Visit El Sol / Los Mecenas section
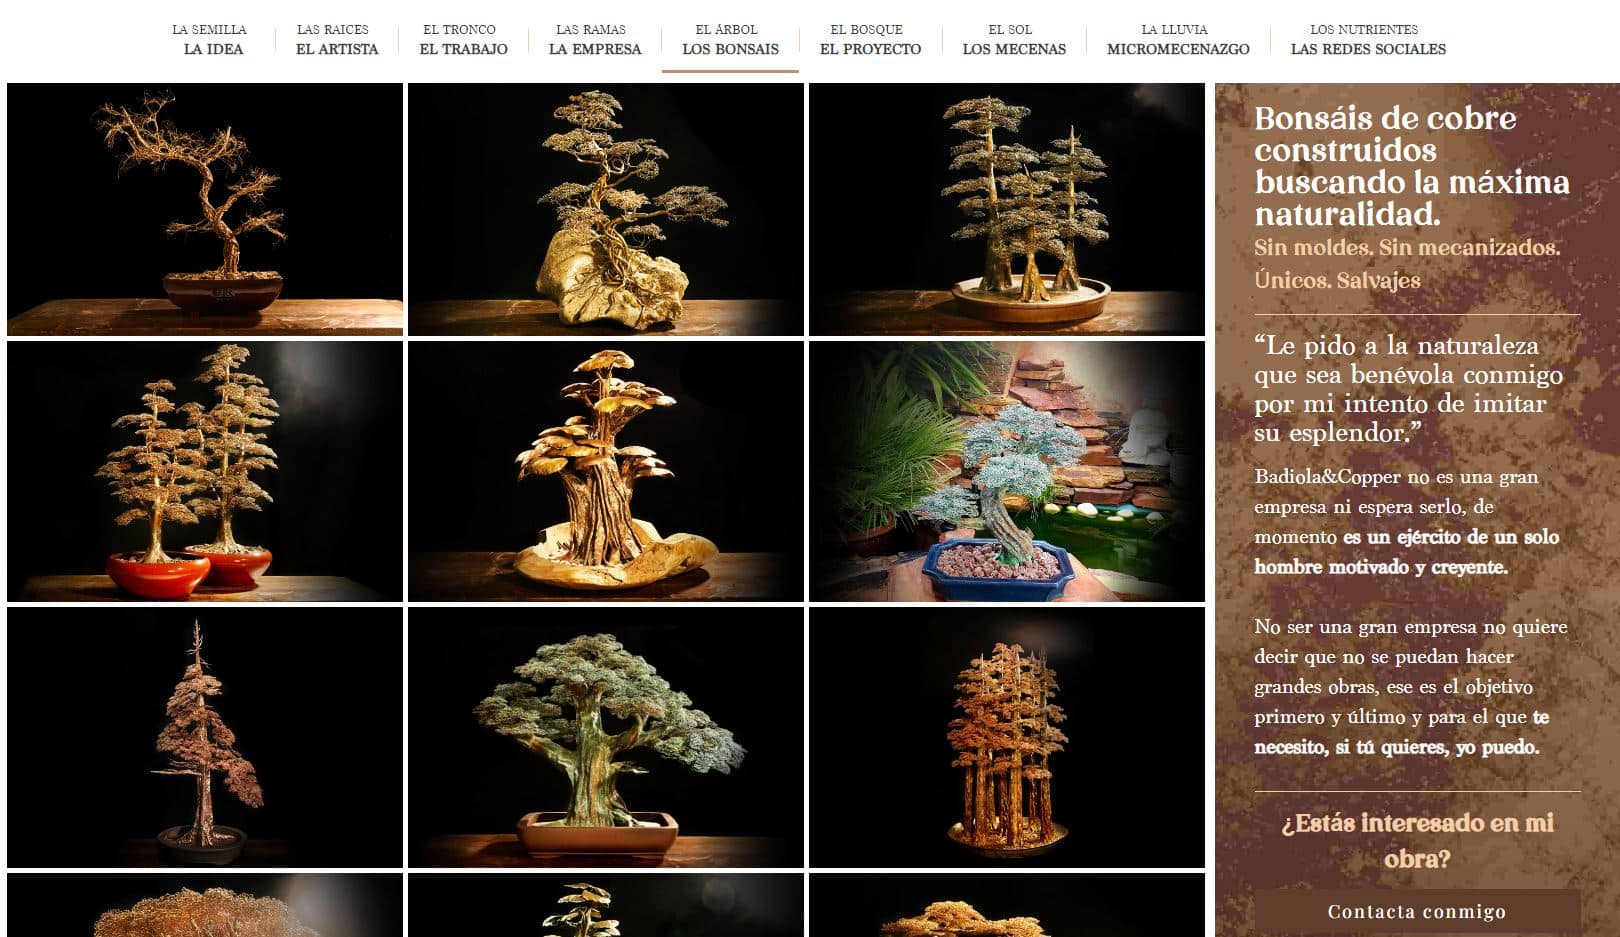Image resolution: width=1620 pixels, height=937 pixels. (1014, 39)
